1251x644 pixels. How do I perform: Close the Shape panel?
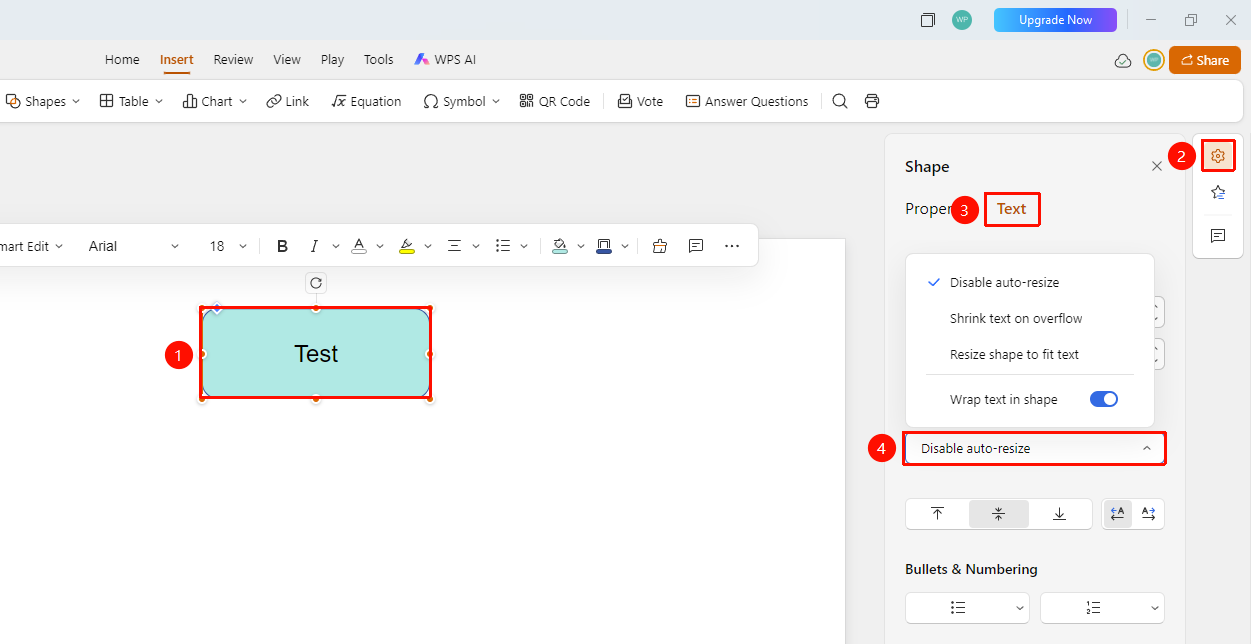tap(1157, 167)
